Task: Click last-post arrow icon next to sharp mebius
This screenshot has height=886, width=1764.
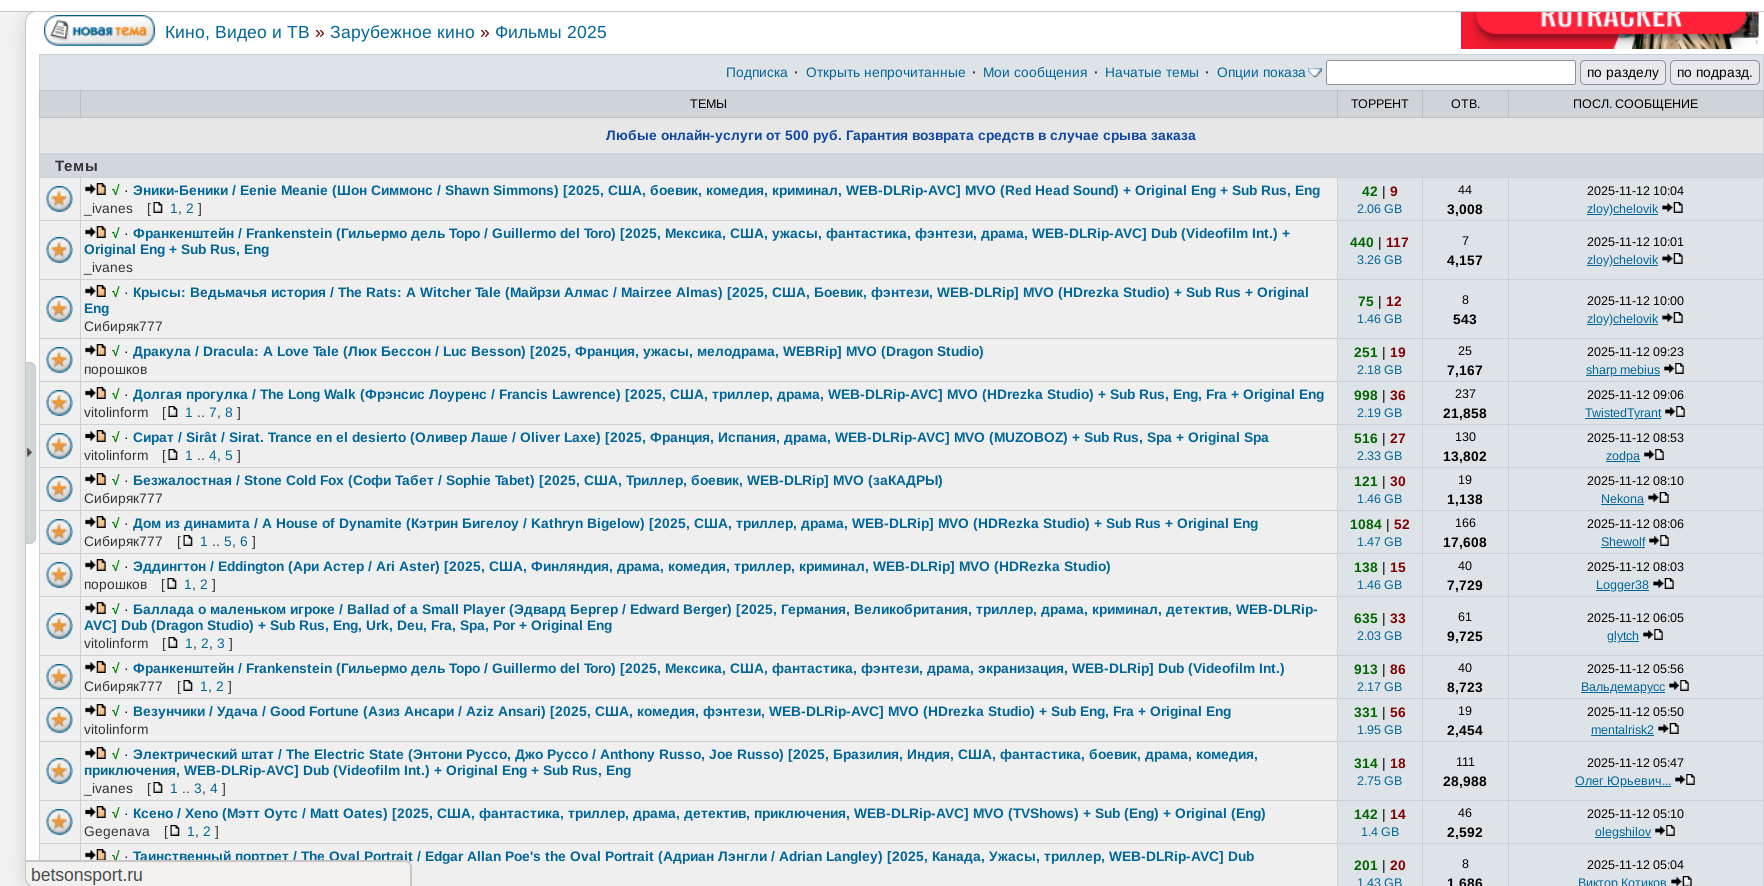Action: coord(1674,369)
